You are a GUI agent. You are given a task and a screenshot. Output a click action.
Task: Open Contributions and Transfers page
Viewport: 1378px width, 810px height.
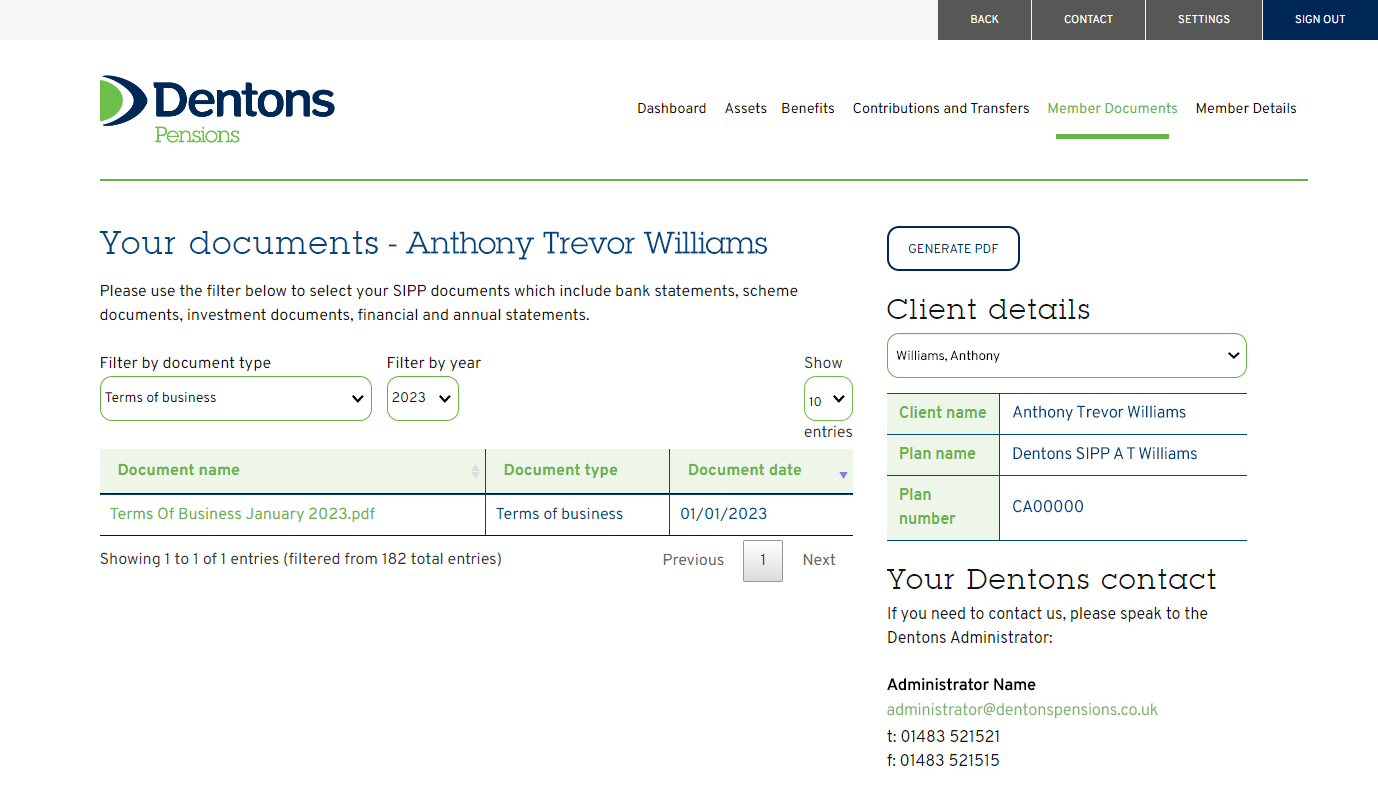[941, 108]
